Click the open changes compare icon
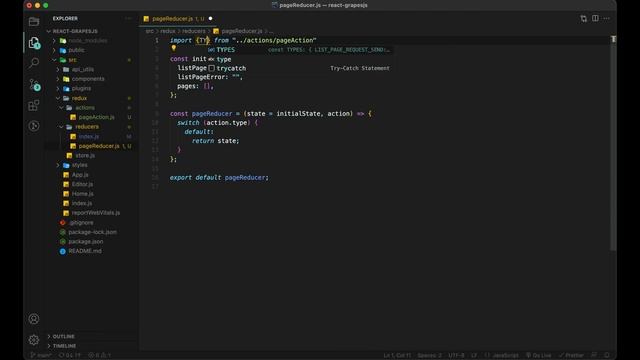The height and width of the screenshot is (360, 640). pos(584,18)
